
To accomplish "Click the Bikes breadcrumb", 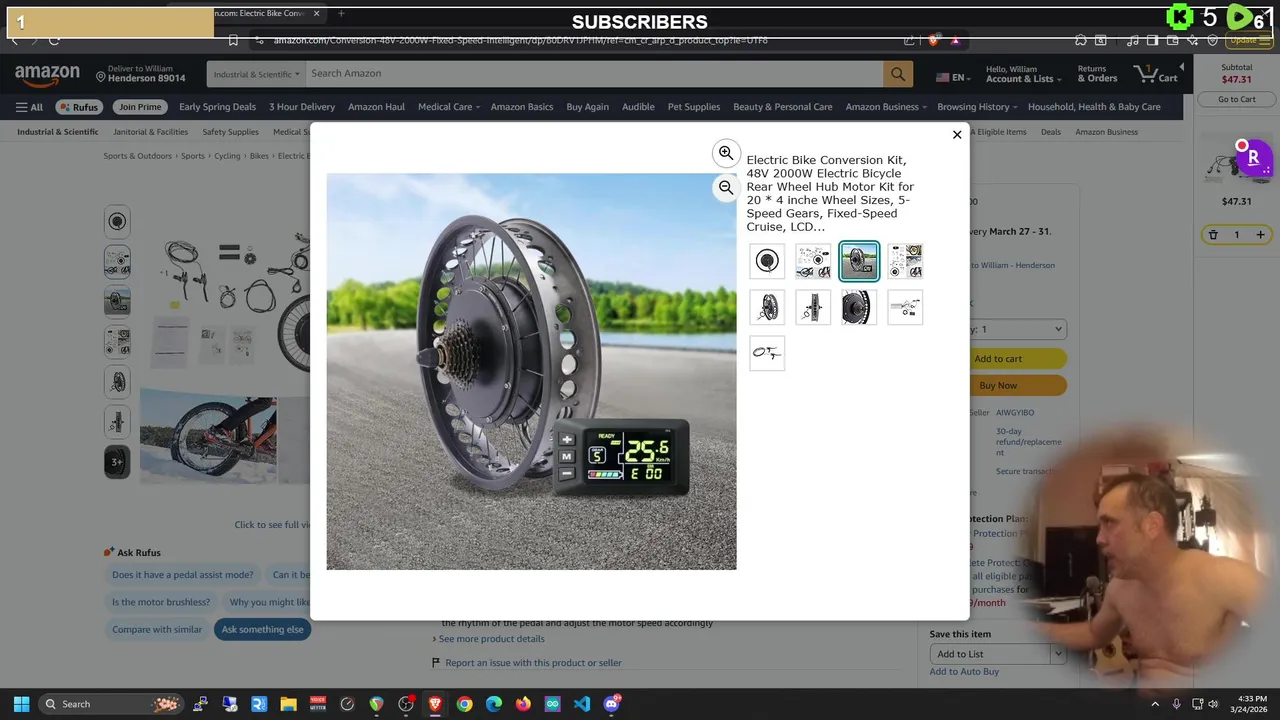I will tap(259, 156).
